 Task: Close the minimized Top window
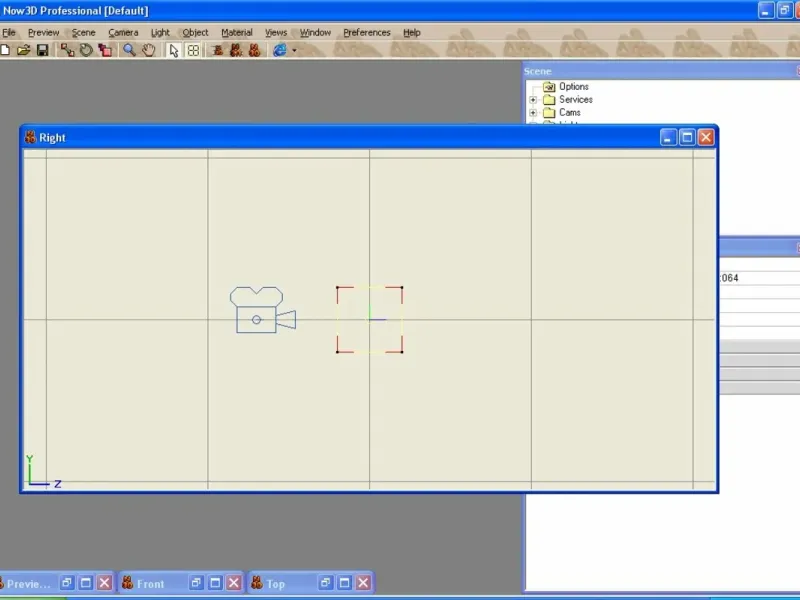(x=364, y=583)
